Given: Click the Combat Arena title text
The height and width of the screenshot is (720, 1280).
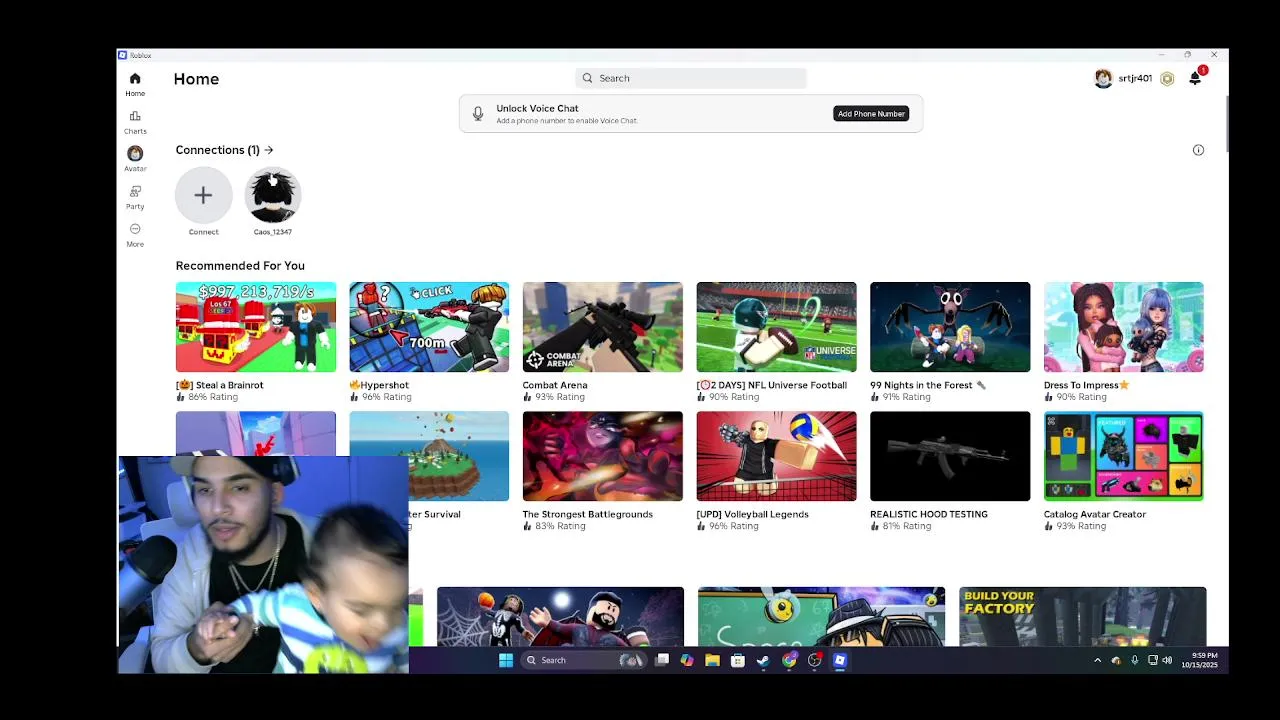Looking at the screenshot, I should [x=555, y=385].
